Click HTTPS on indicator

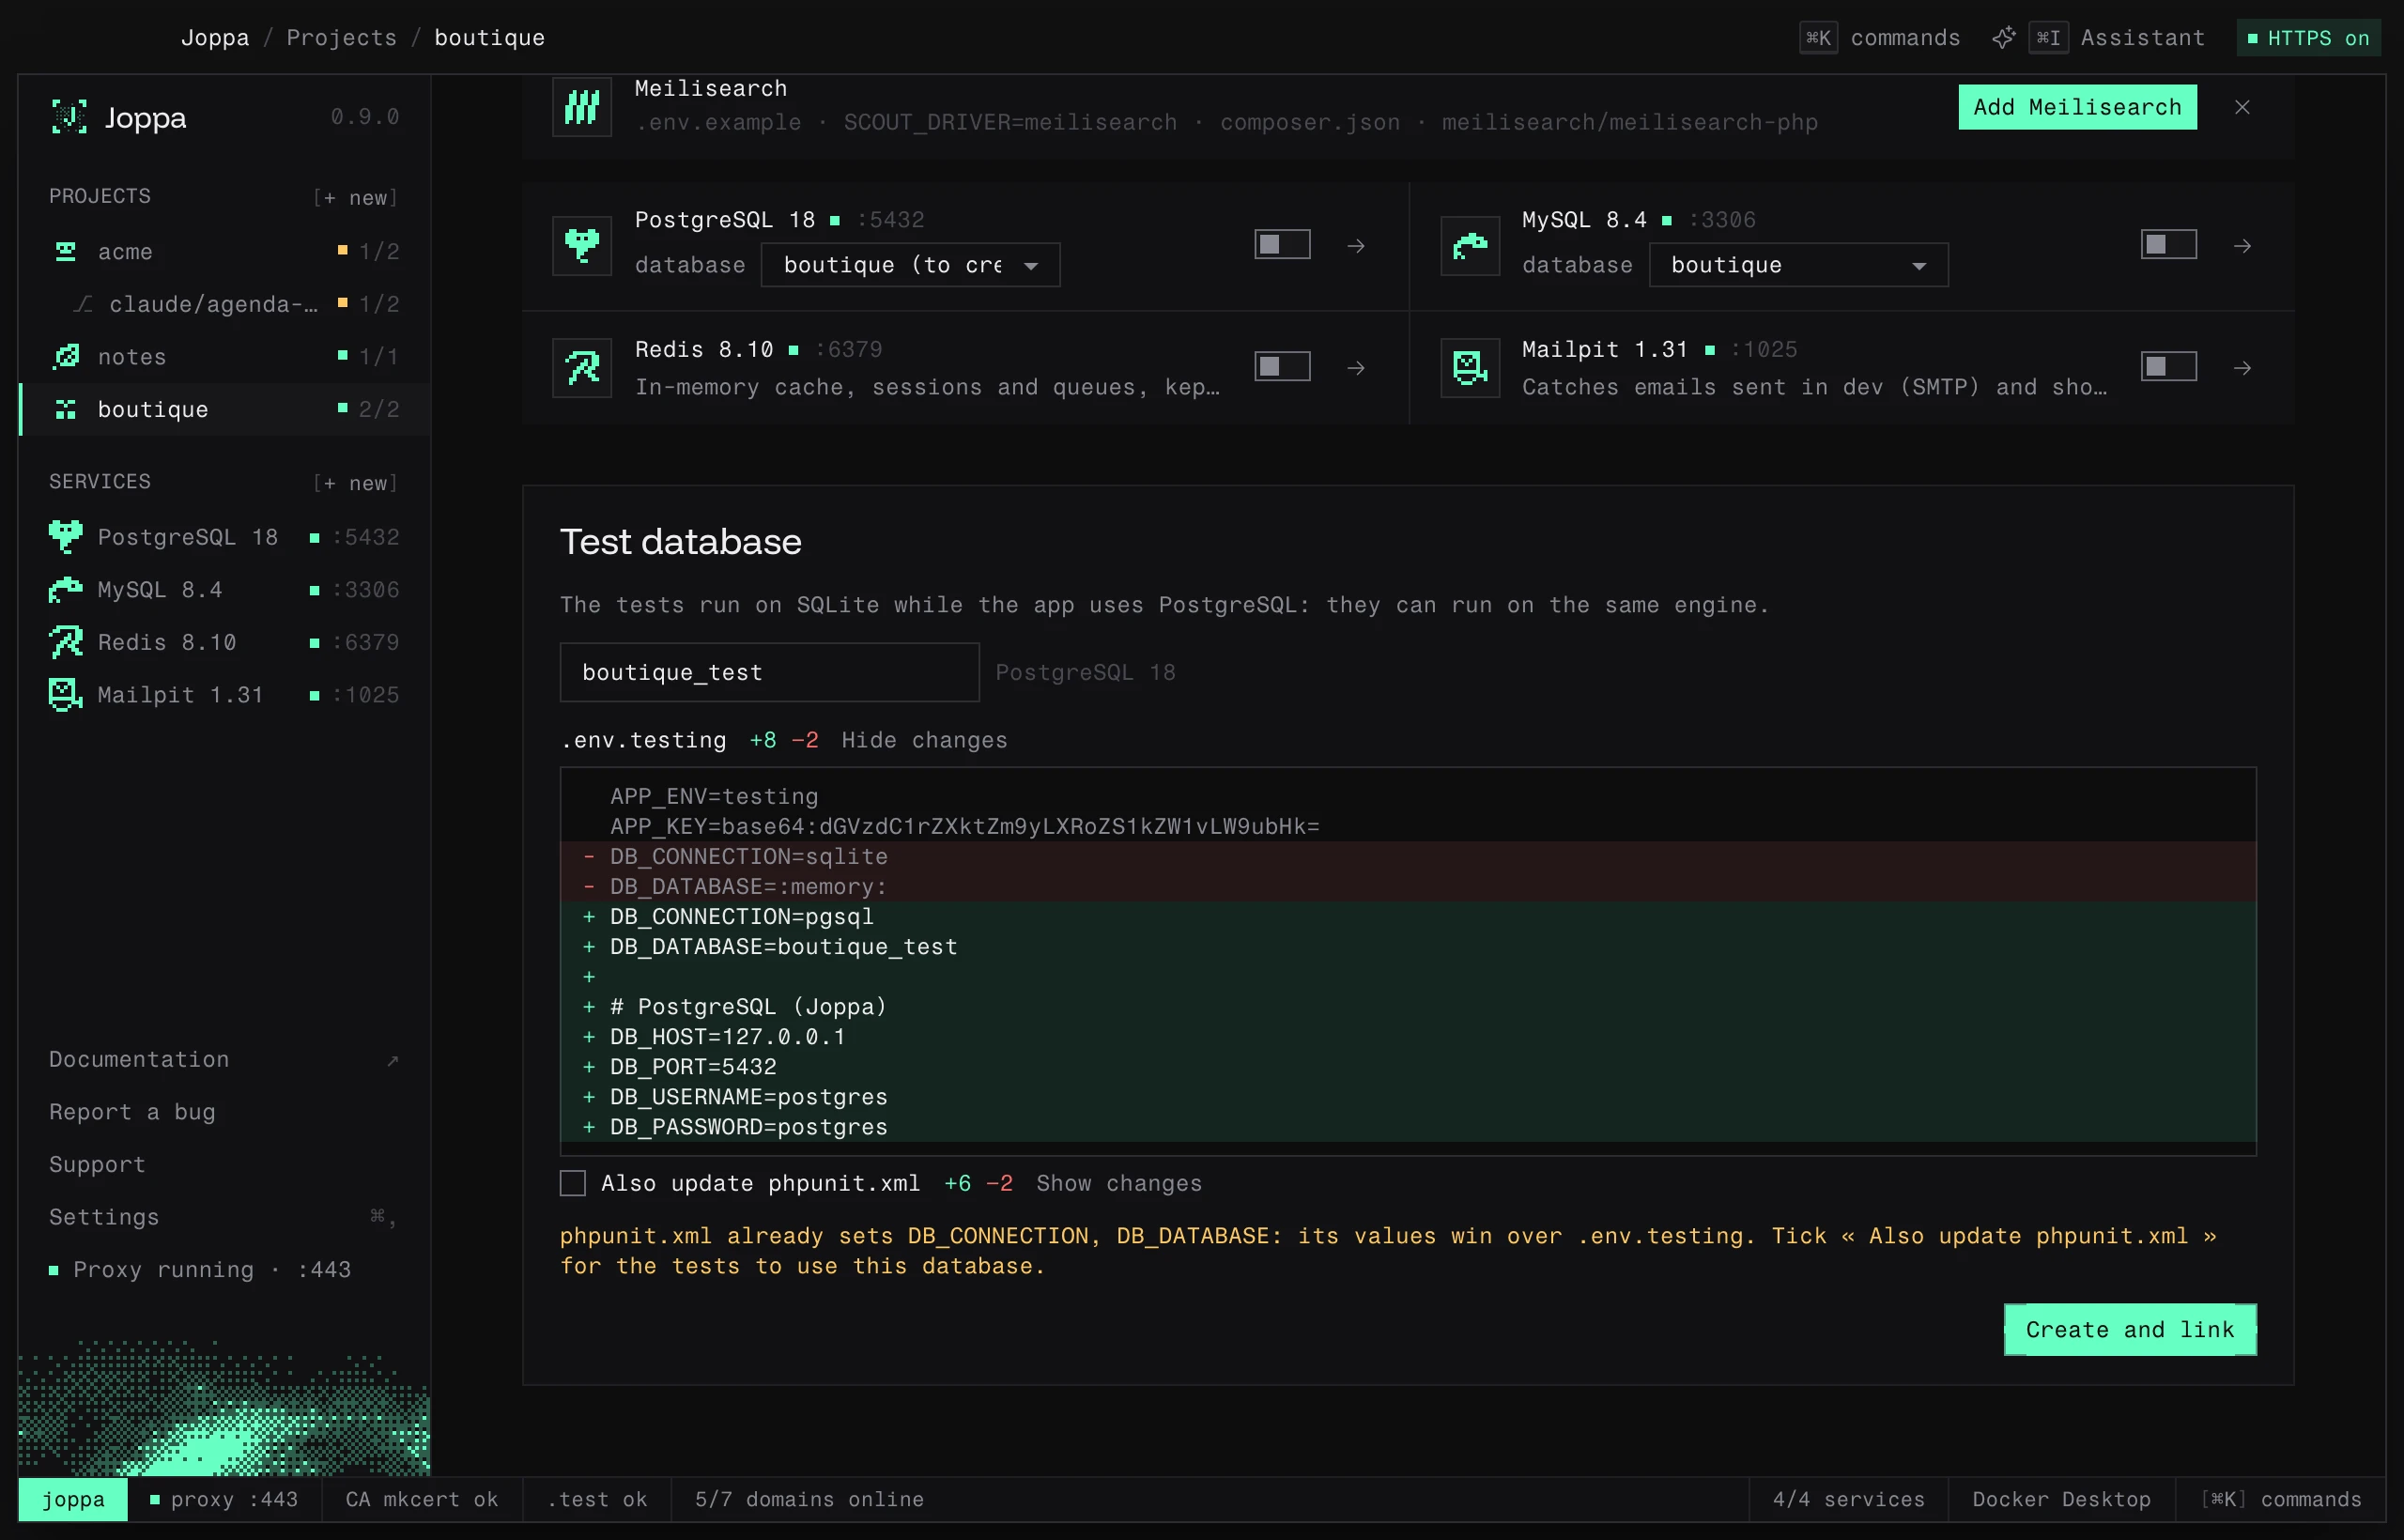(x=2308, y=38)
